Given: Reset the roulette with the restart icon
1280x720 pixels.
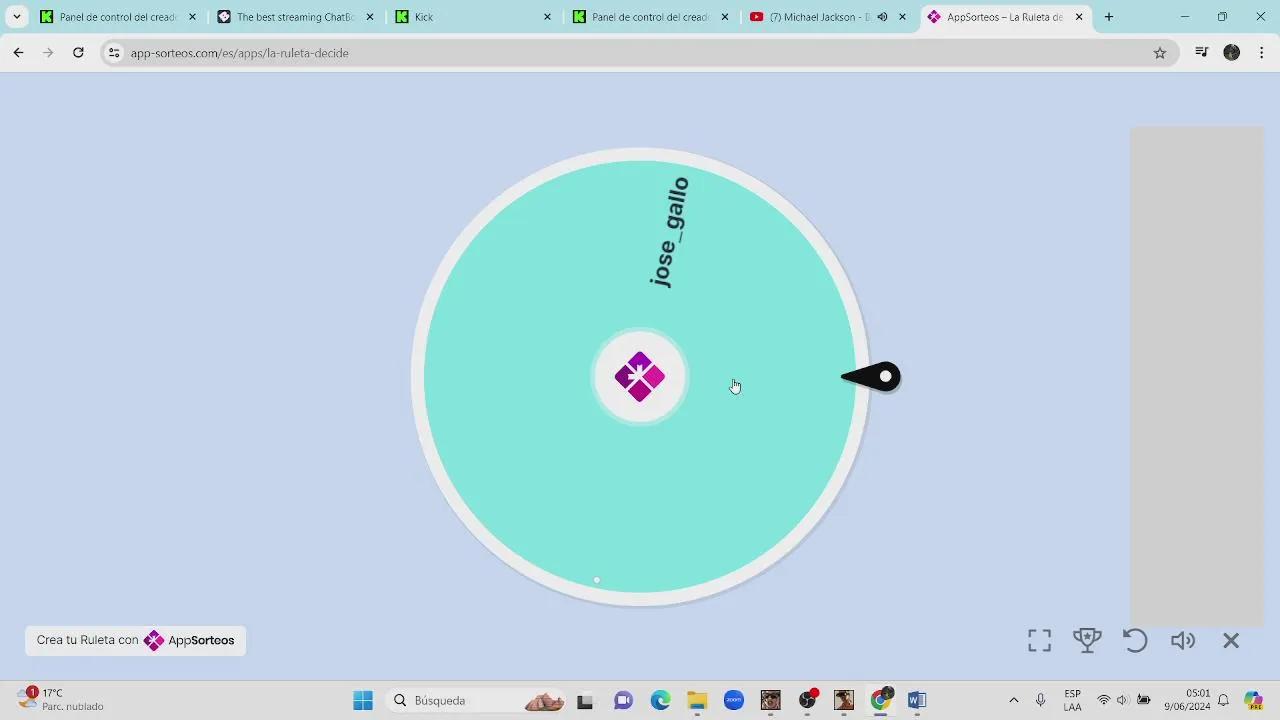Looking at the screenshot, I should (x=1135, y=641).
